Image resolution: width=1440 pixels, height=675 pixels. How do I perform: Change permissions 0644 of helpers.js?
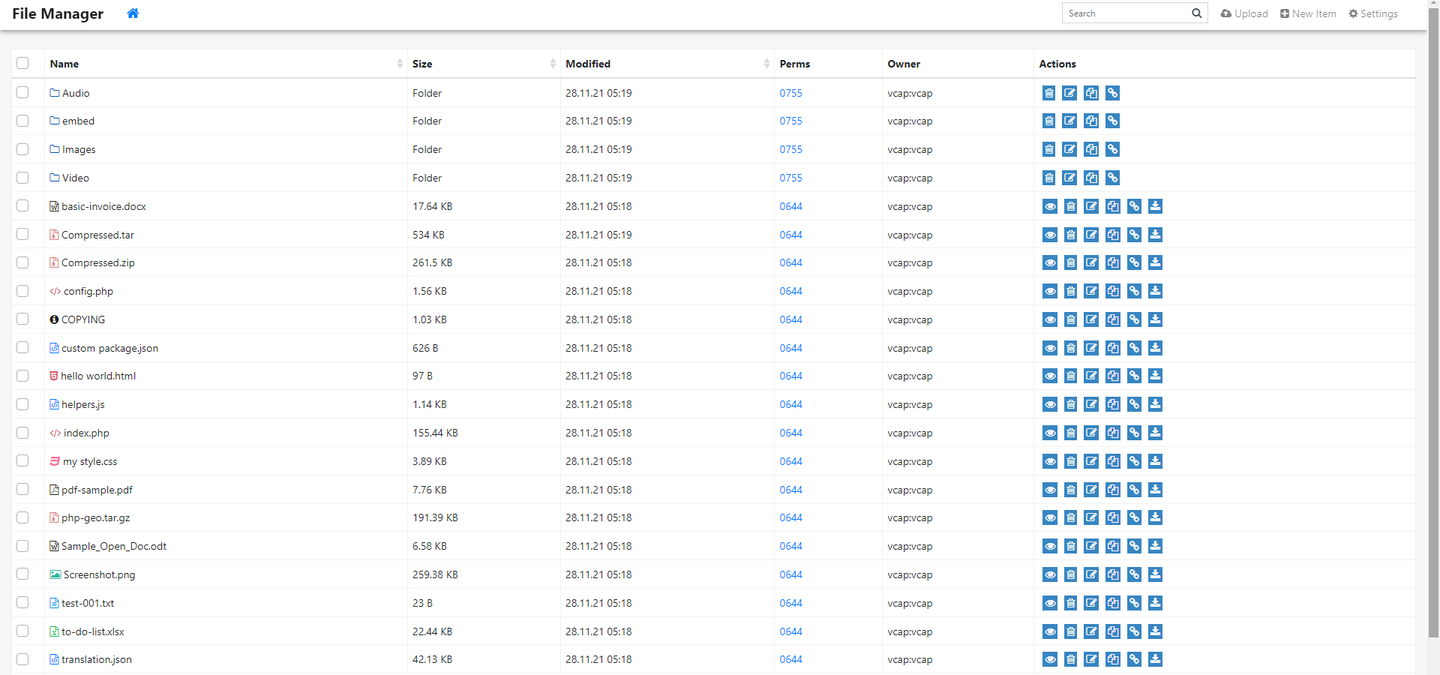coord(791,405)
